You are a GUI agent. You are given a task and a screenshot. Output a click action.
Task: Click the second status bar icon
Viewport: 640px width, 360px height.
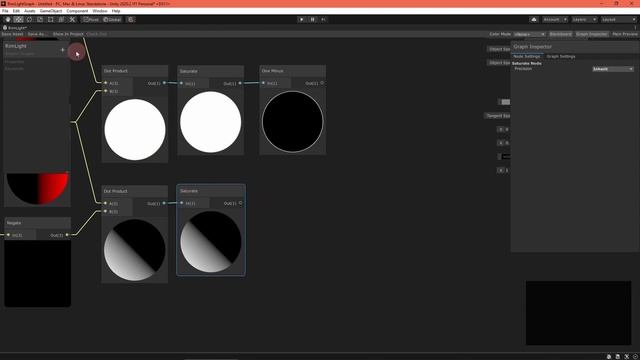618,357
